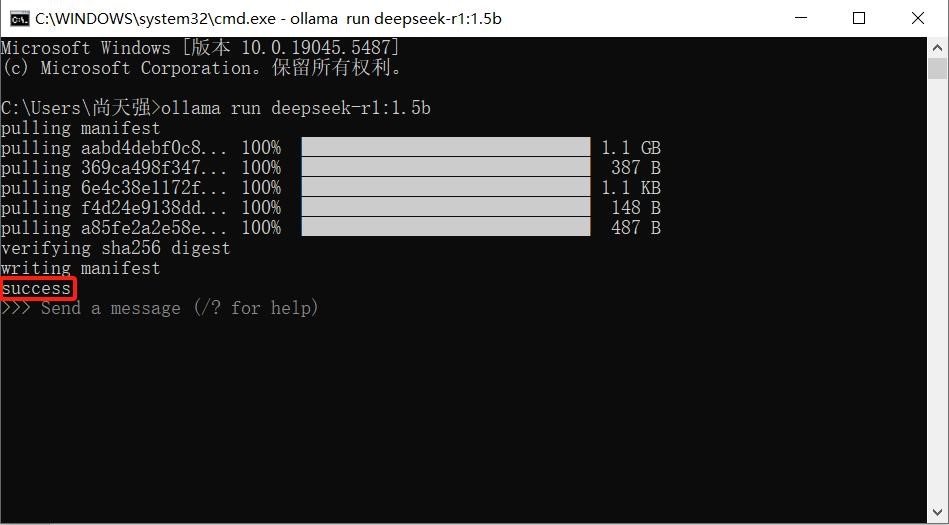Click the '1.1 GB' size value
This screenshot has height=525, width=949.
click(631, 148)
